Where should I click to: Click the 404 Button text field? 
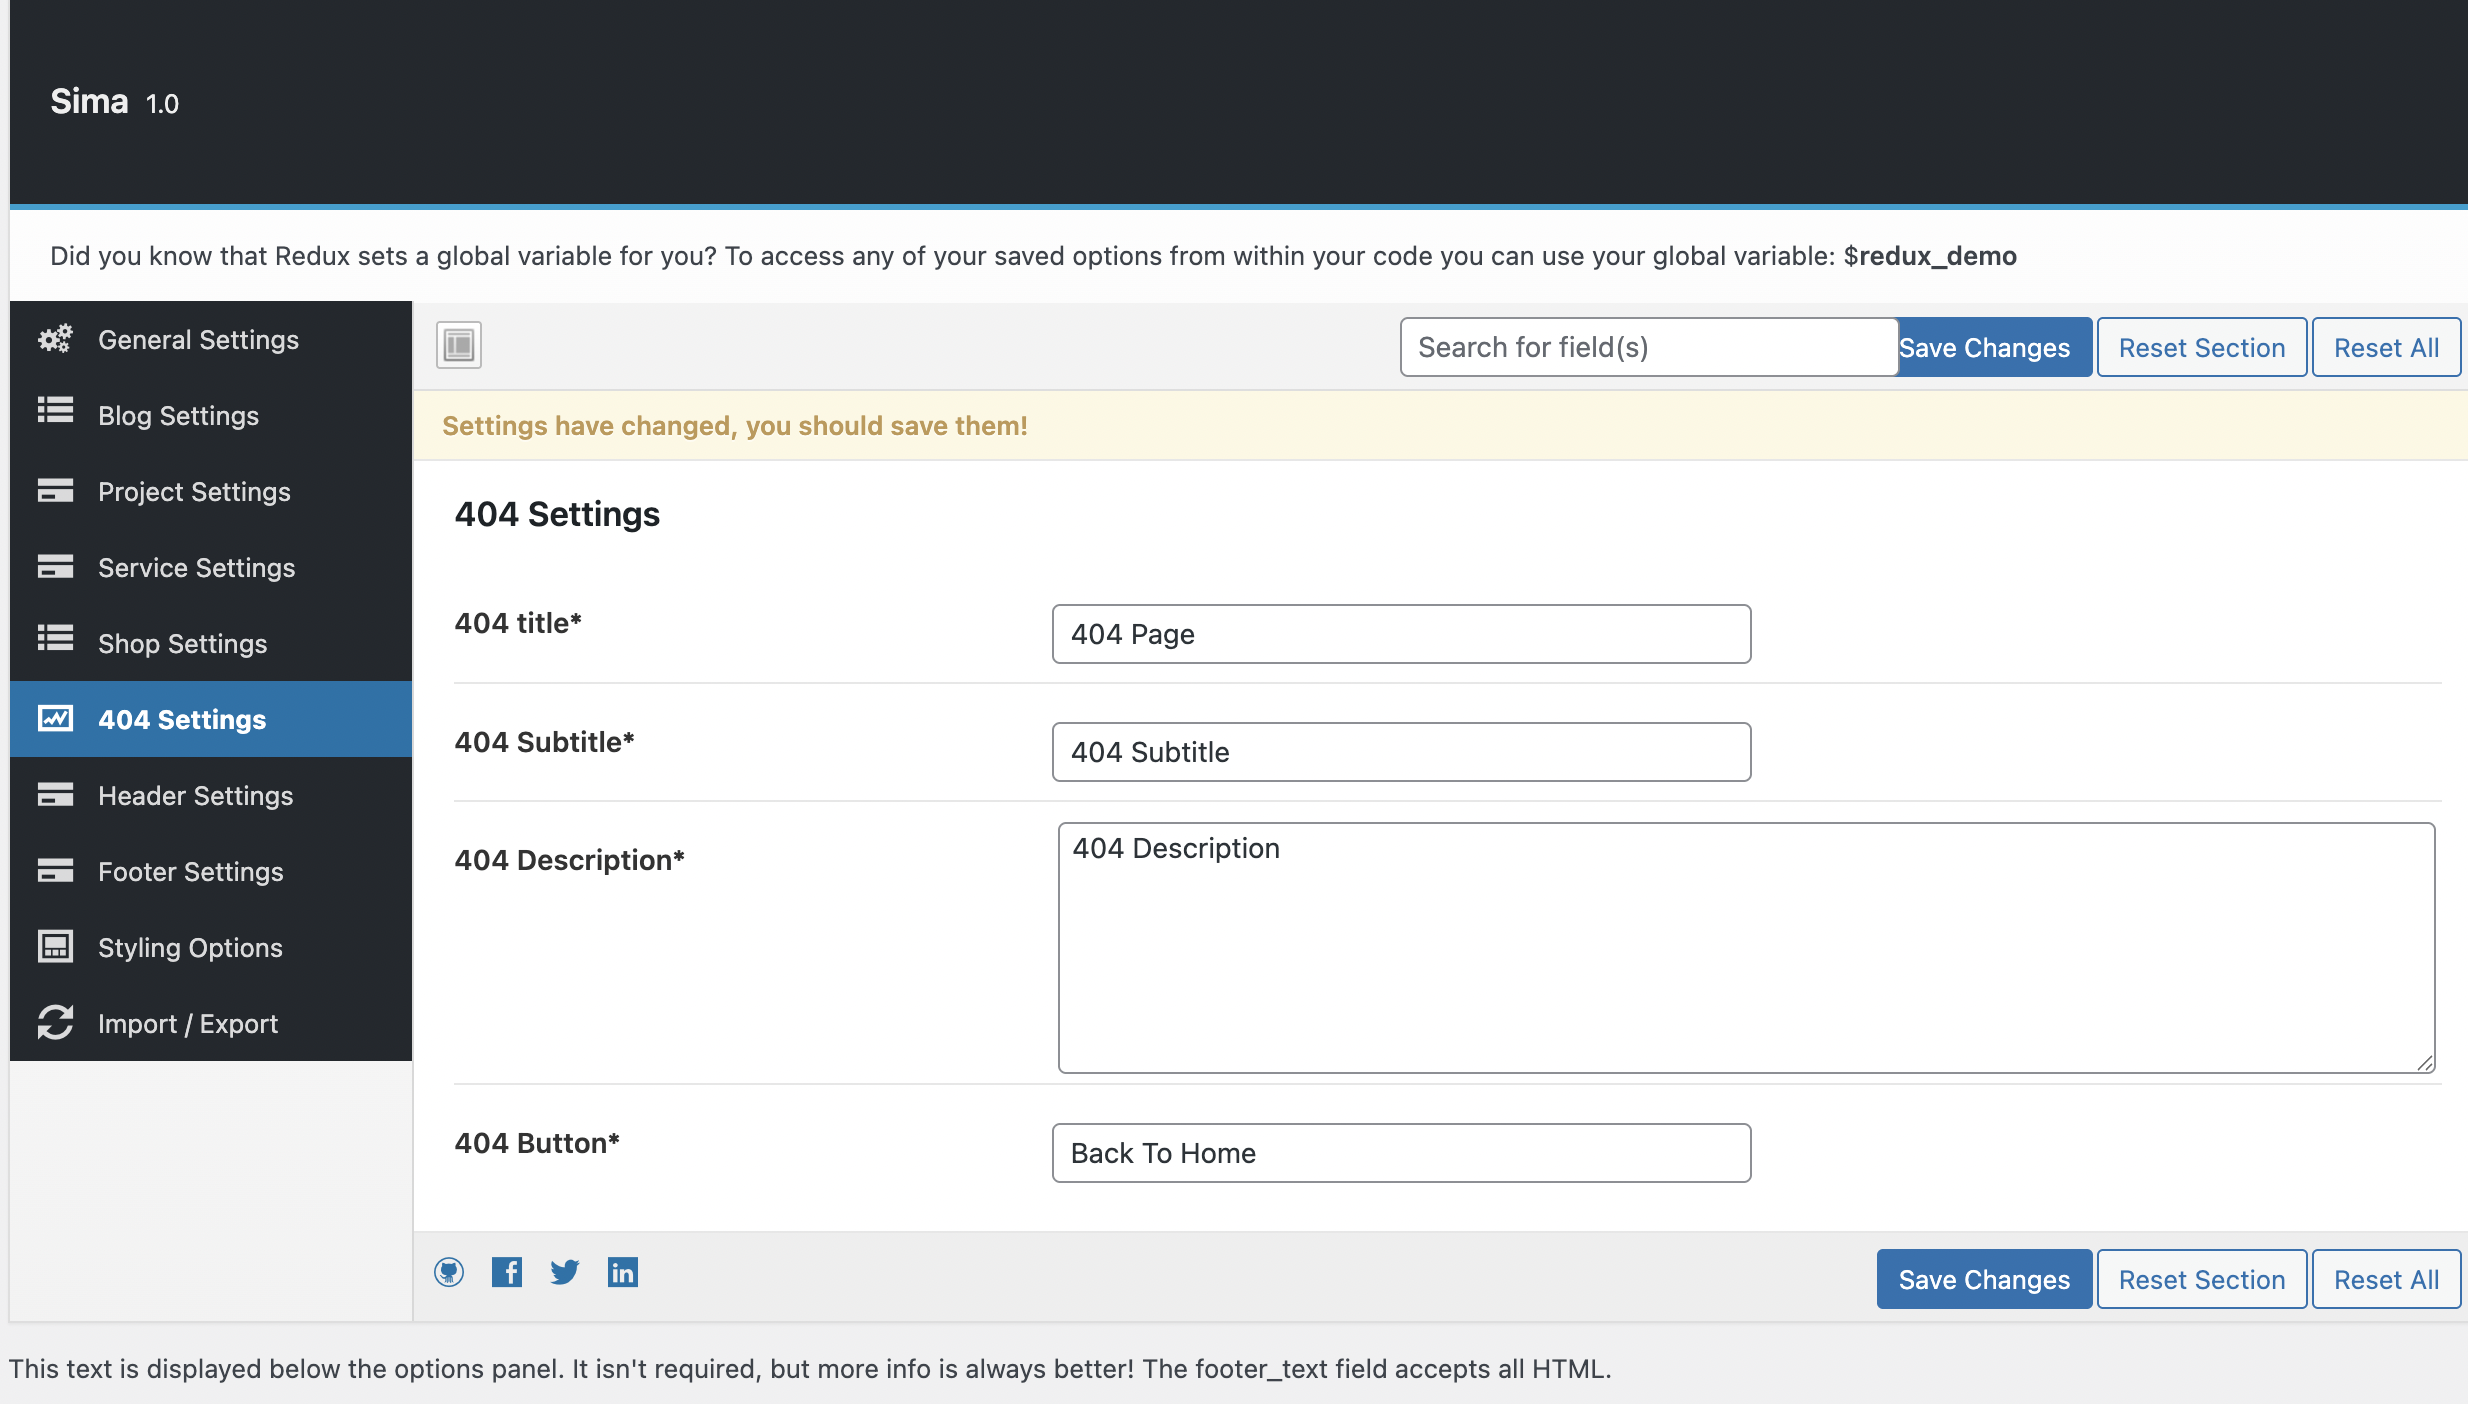pos(1402,1153)
